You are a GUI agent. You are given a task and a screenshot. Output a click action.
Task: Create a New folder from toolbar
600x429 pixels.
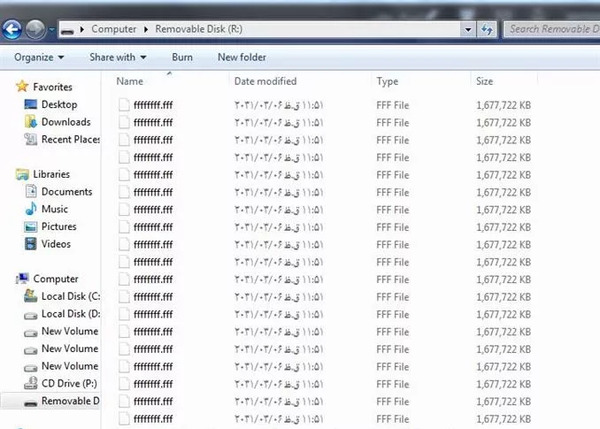242,57
